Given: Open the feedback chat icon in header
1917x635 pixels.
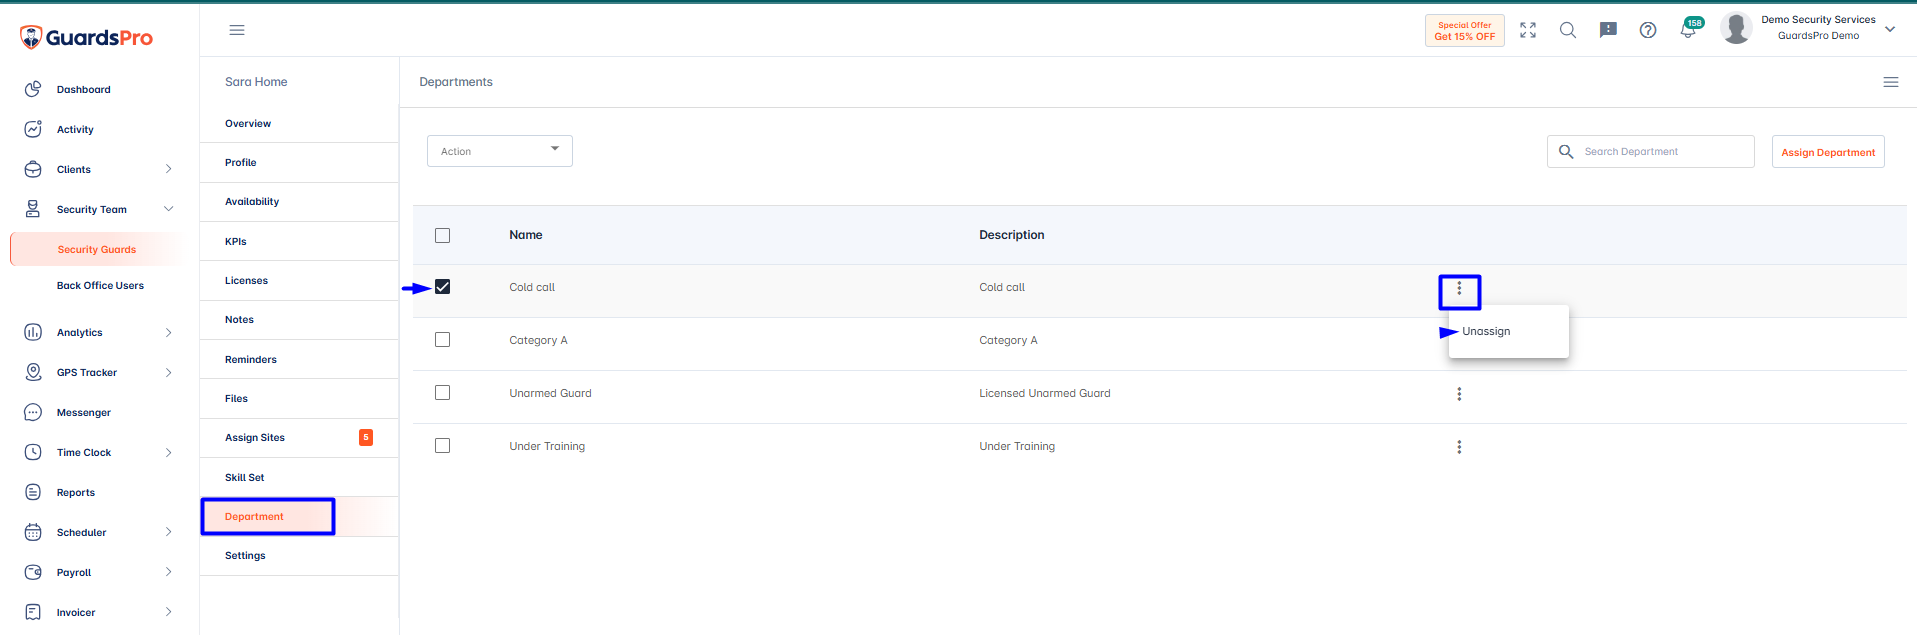Looking at the screenshot, I should (x=1608, y=30).
